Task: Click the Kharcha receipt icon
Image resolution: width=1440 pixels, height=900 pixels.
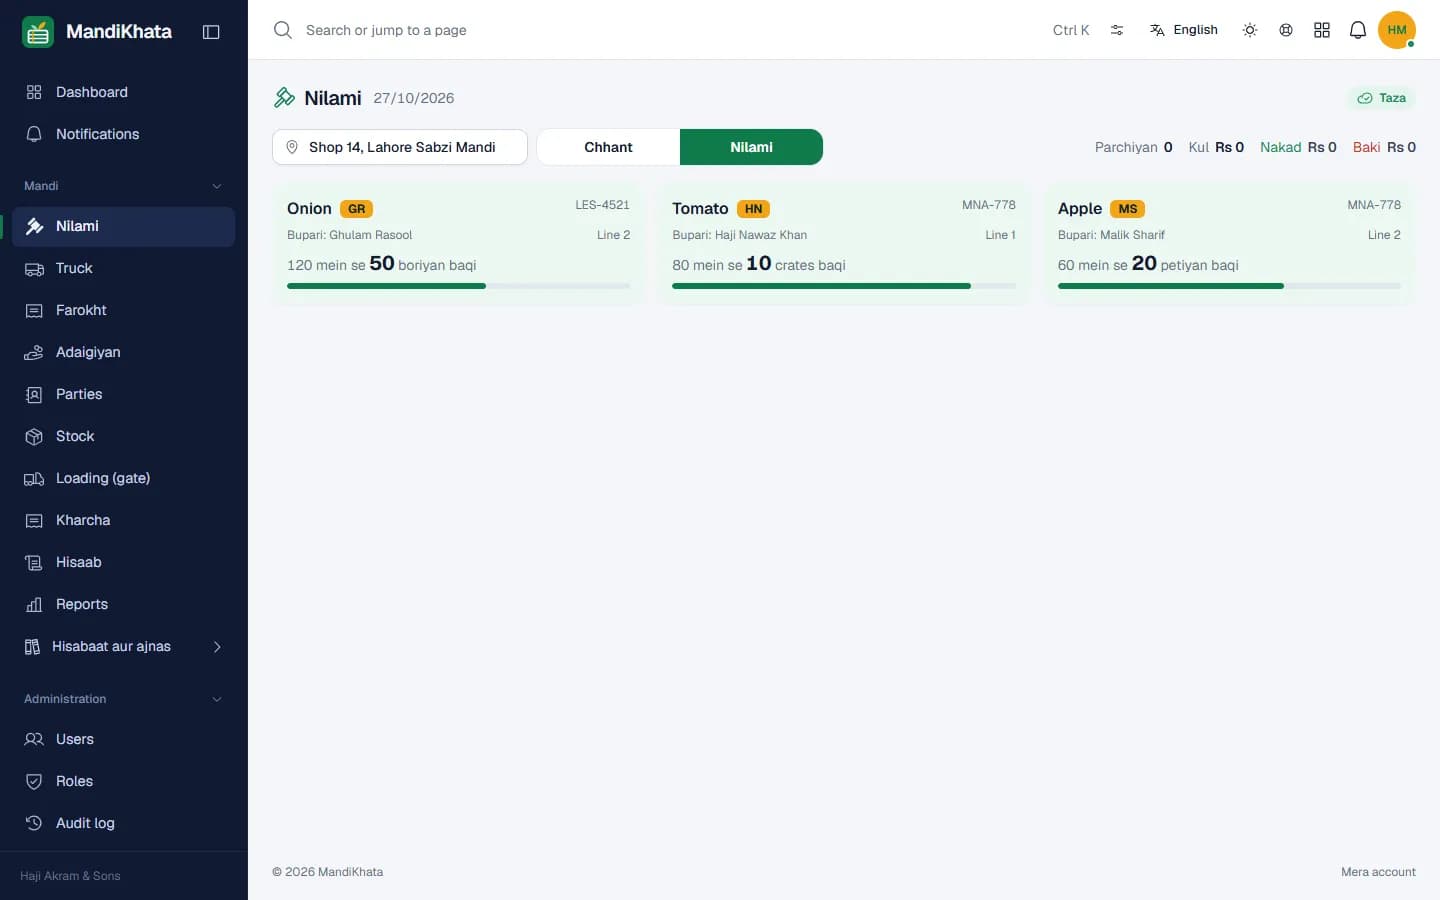Action: [34, 520]
